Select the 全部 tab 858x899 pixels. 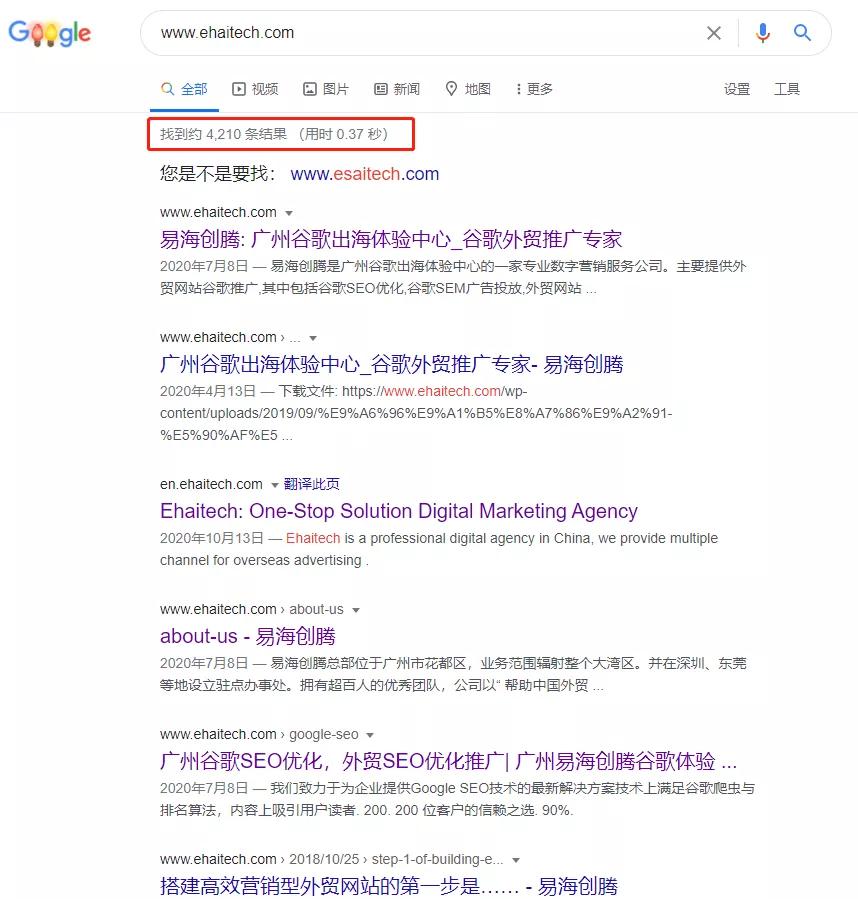pyautogui.click(x=184, y=89)
